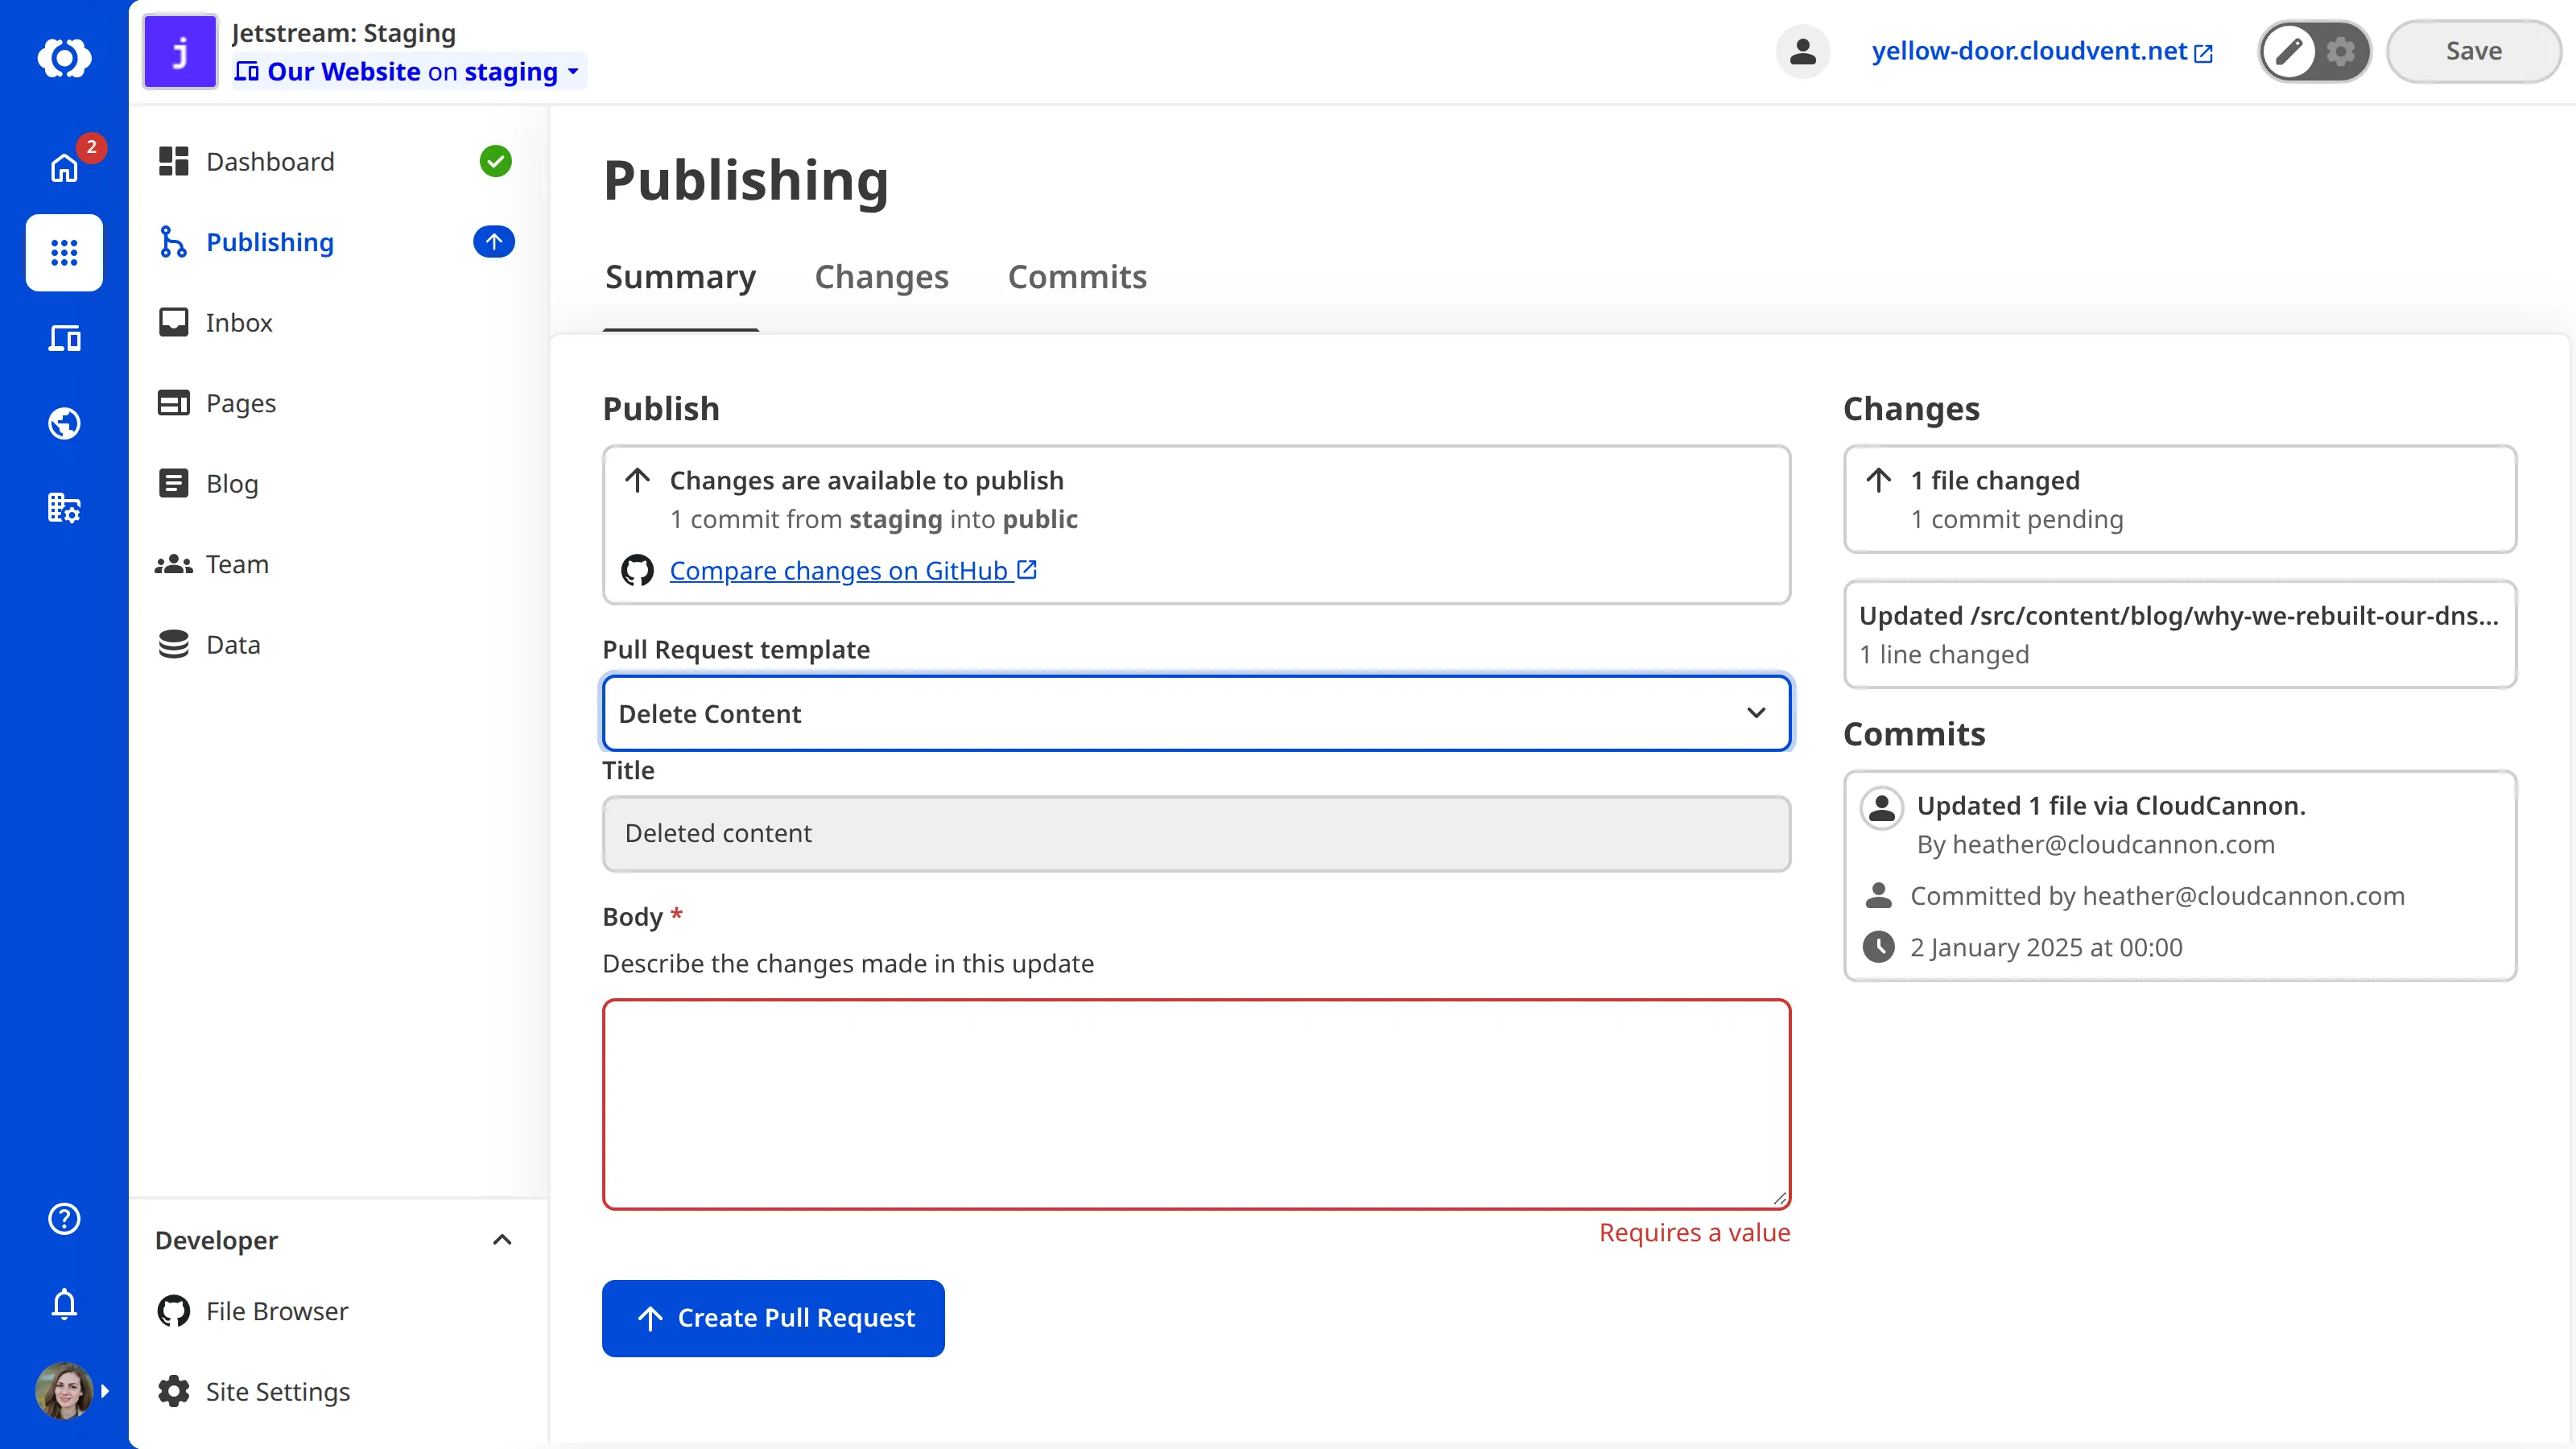Open the Pull Request template dropdown
The height and width of the screenshot is (1449, 2576).
(x=1196, y=713)
